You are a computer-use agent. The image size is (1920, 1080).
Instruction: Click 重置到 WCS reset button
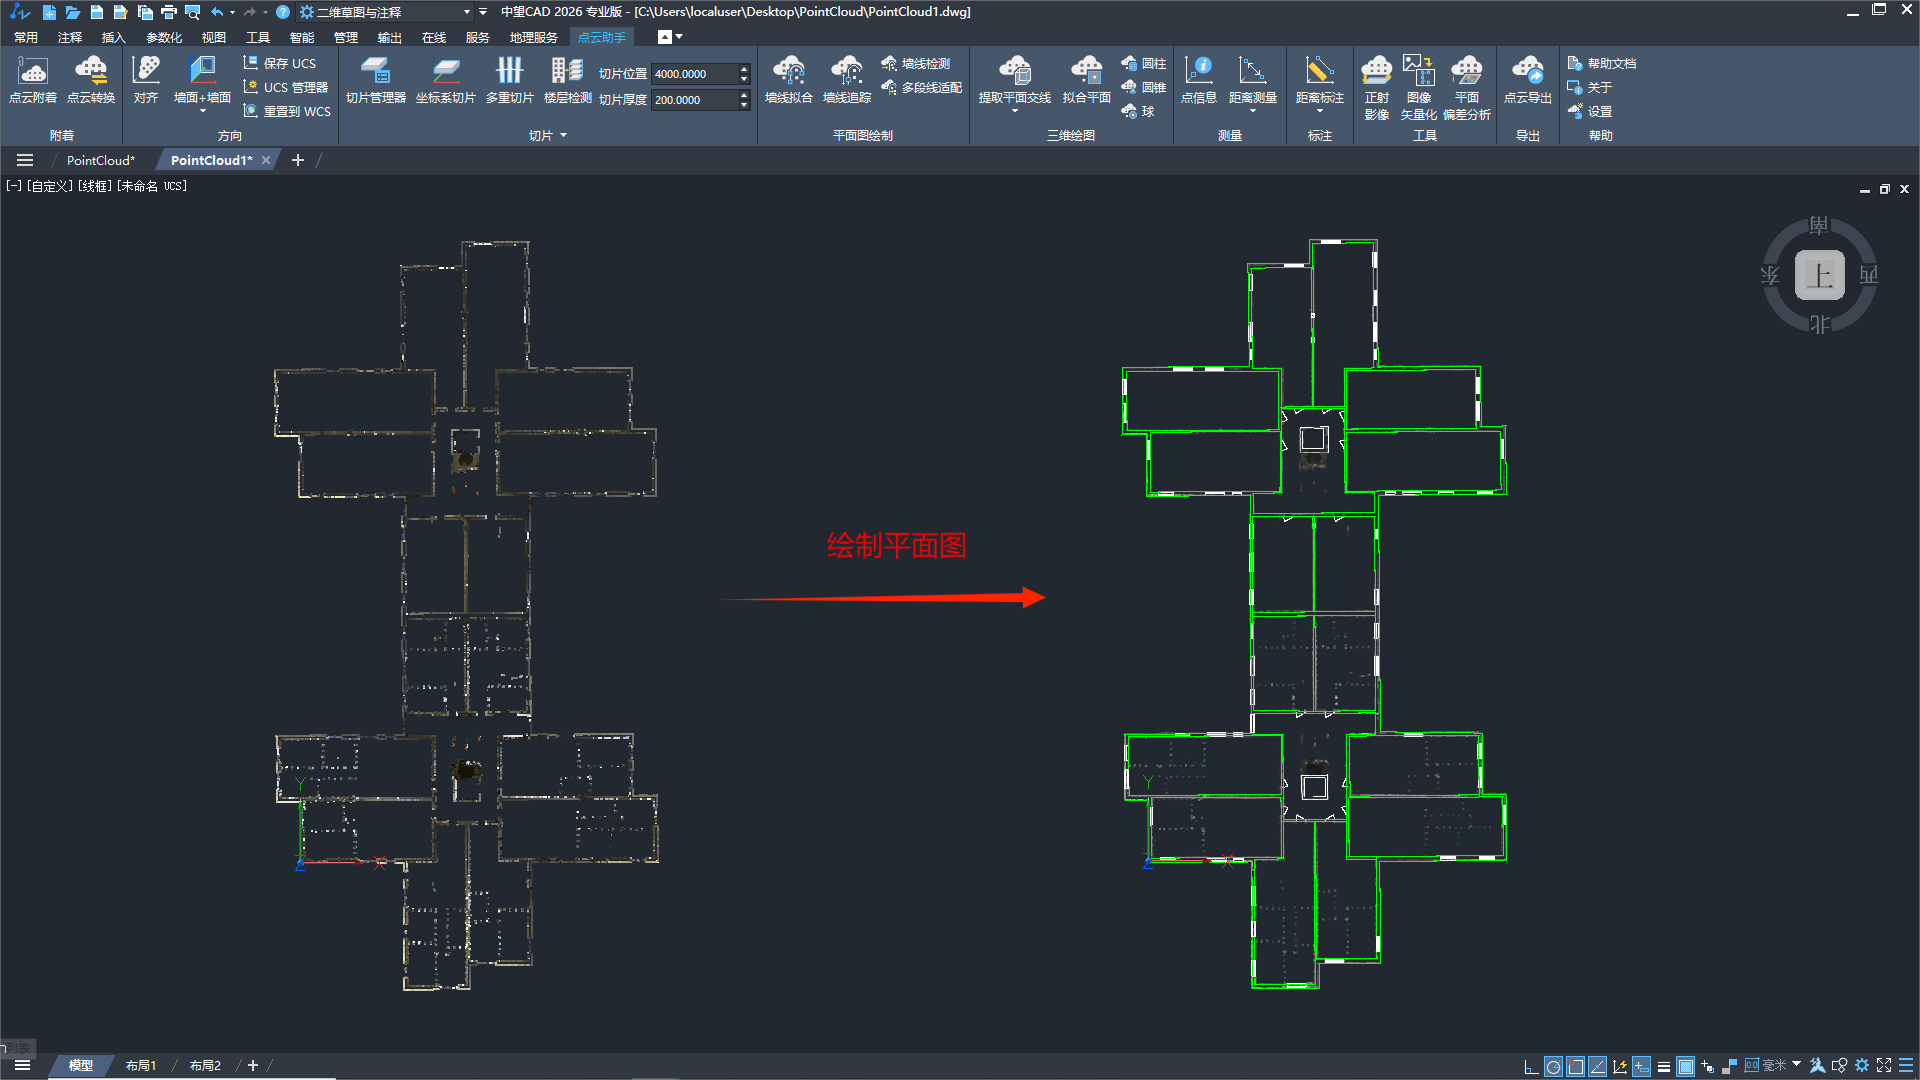[x=287, y=112]
